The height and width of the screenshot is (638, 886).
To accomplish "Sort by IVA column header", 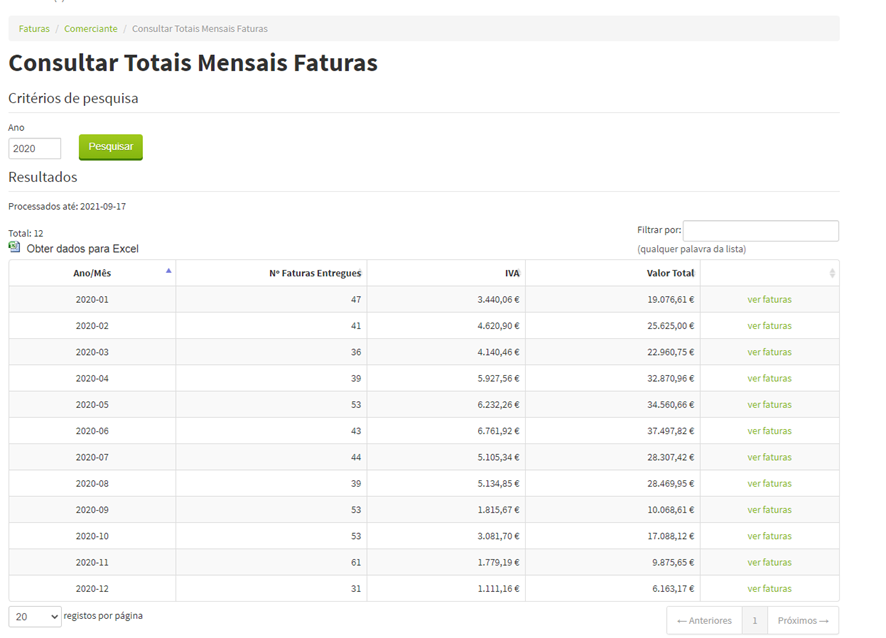I will pos(511,273).
